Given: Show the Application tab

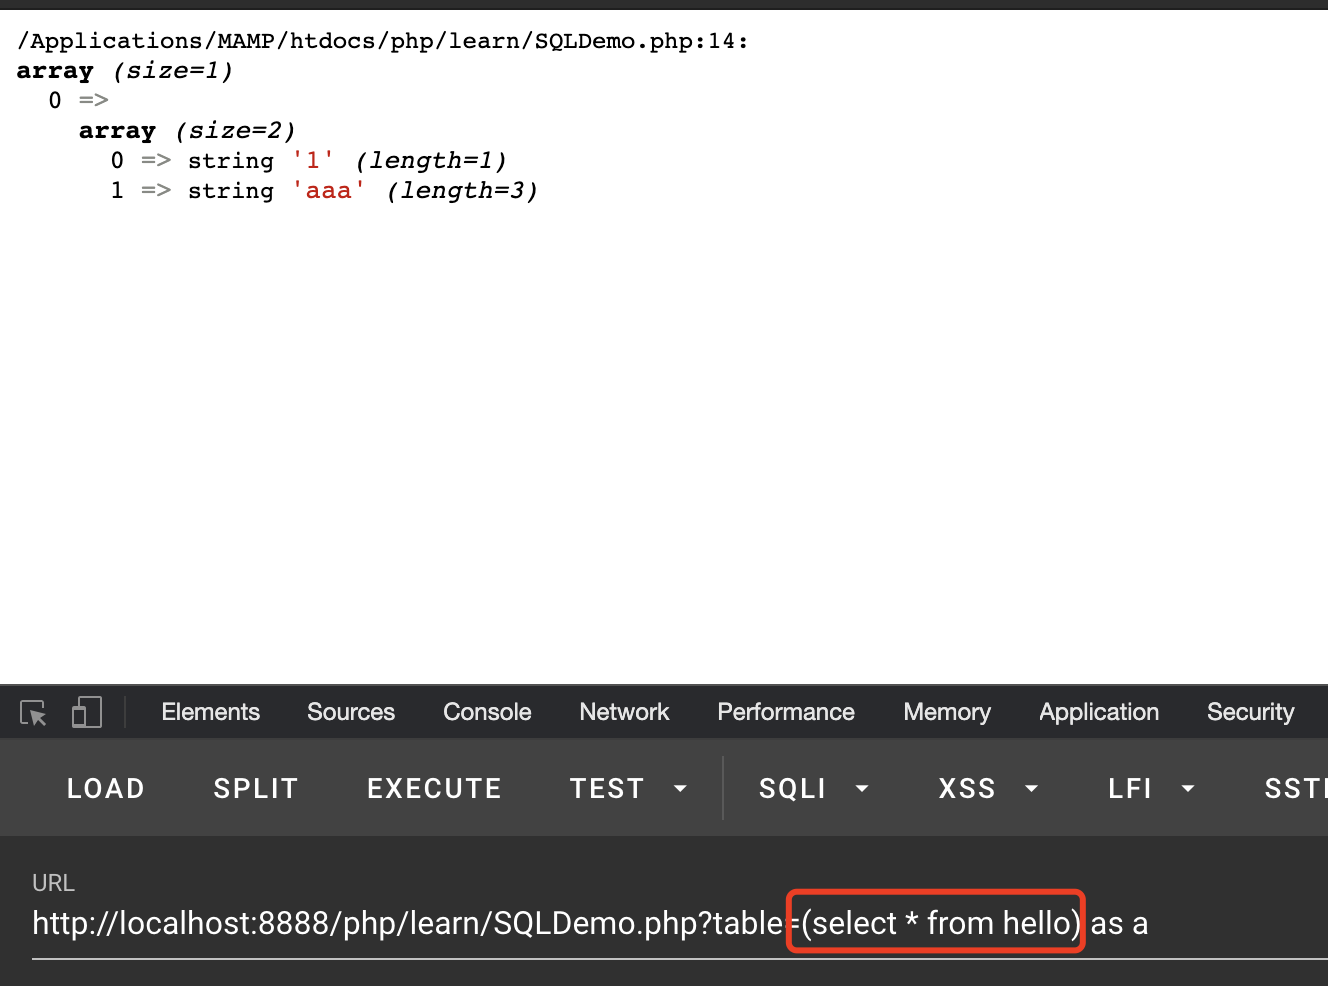Looking at the screenshot, I should [1098, 712].
